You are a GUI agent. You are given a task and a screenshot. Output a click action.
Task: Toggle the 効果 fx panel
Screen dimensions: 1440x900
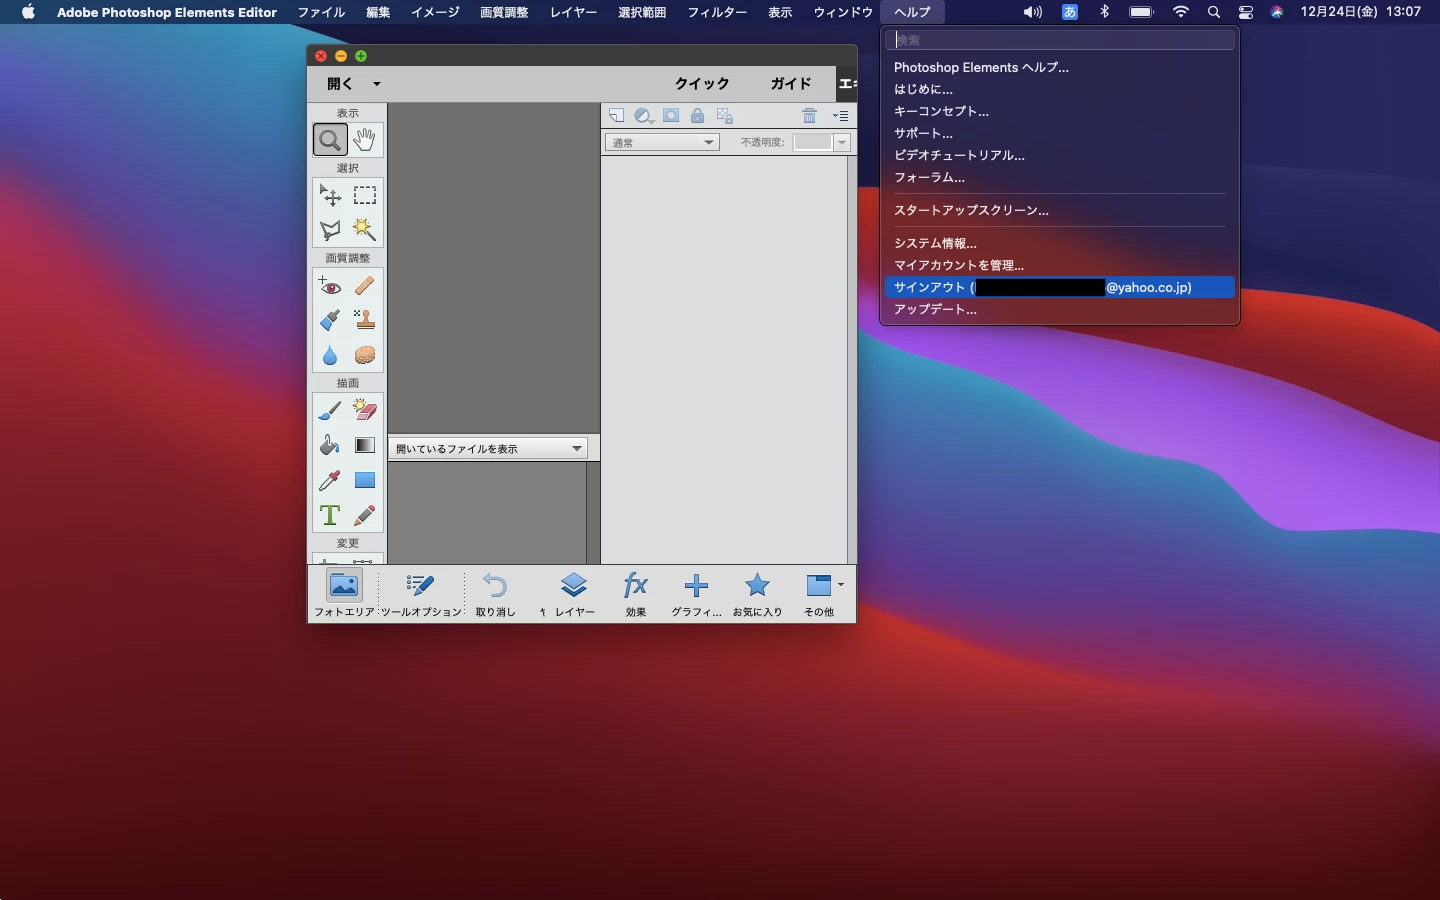coord(636,595)
